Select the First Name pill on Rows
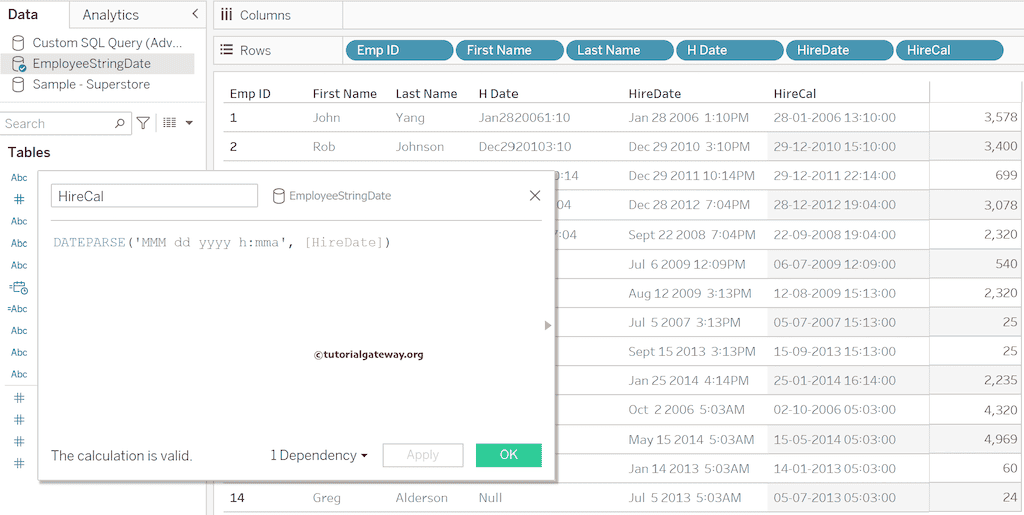 click(509, 50)
